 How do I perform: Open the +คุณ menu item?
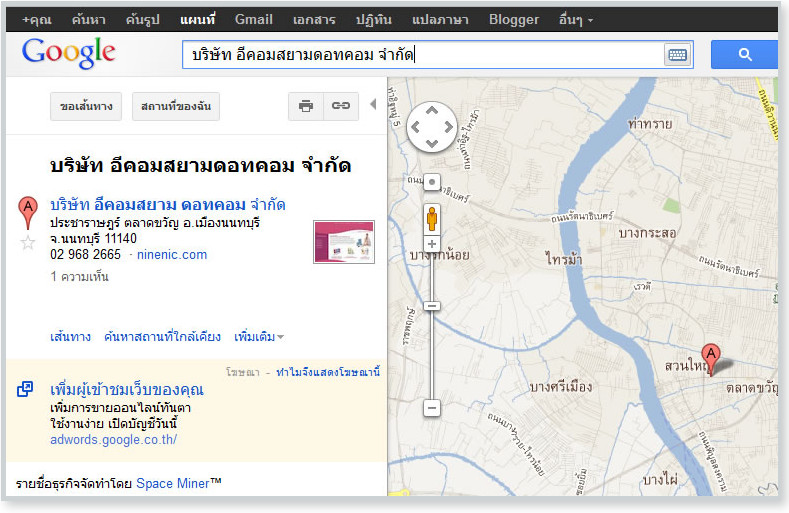point(37,20)
